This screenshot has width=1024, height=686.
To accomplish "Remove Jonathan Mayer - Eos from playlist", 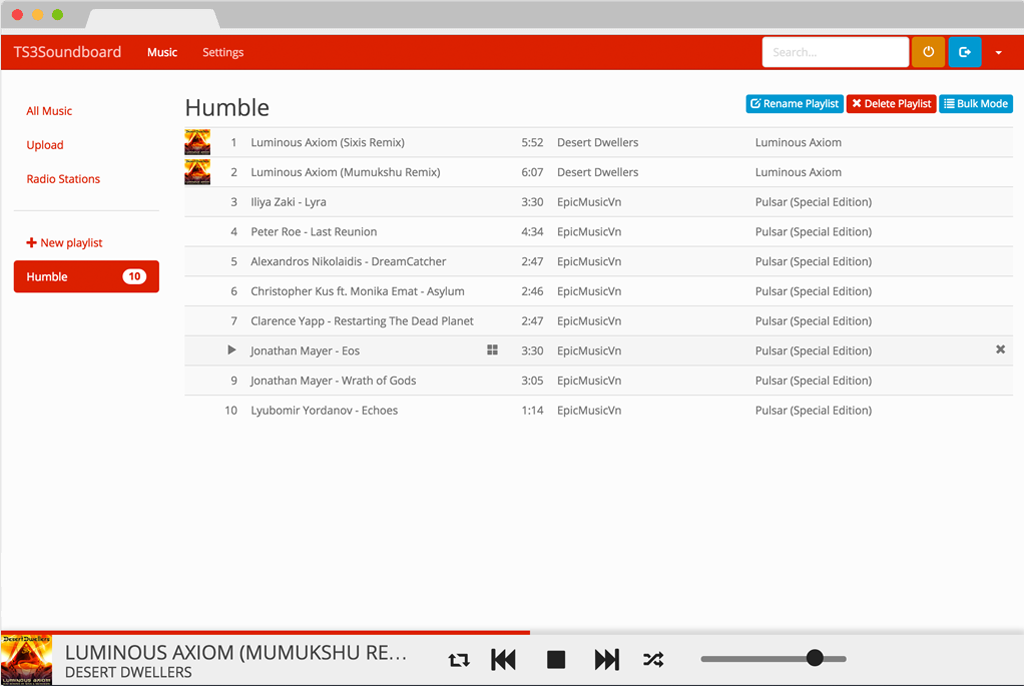I will pyautogui.click(x=1000, y=350).
